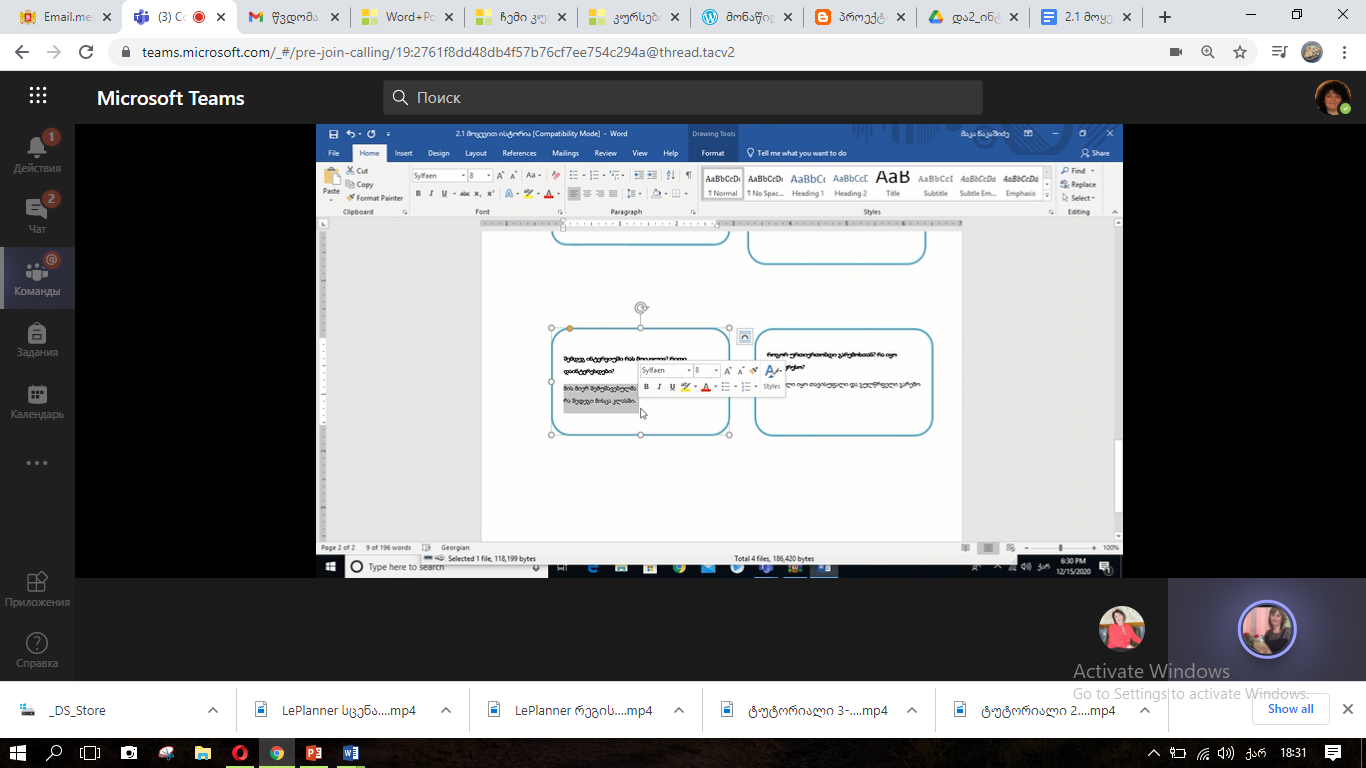Screen dimensions: 1366x768
Task: Open Task View on the taskbar
Action: pos(91,753)
